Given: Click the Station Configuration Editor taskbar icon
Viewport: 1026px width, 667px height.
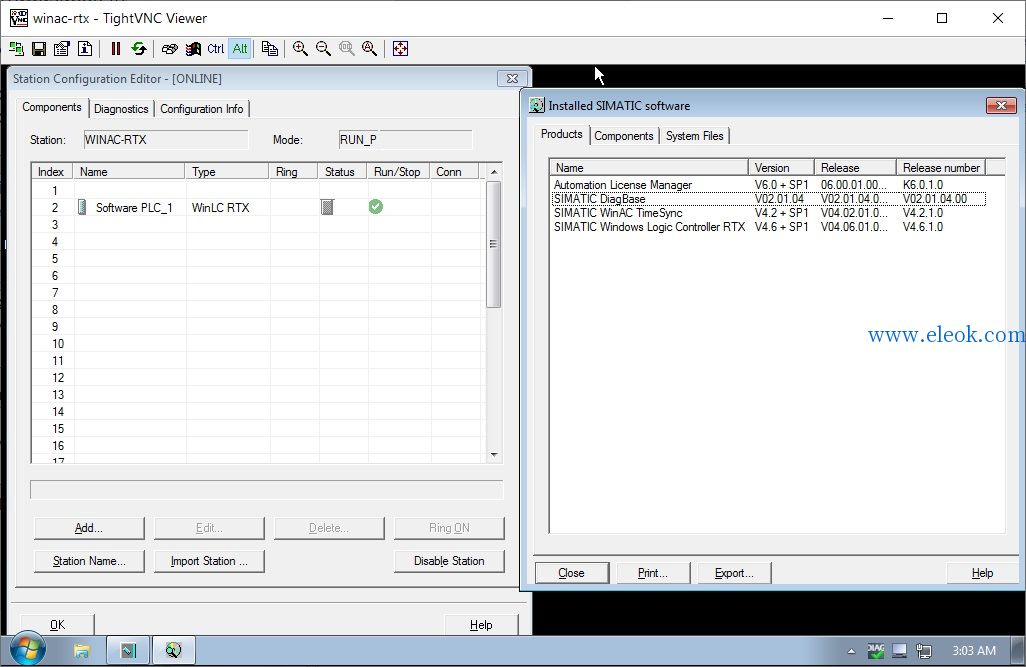Looking at the screenshot, I should pos(128,651).
